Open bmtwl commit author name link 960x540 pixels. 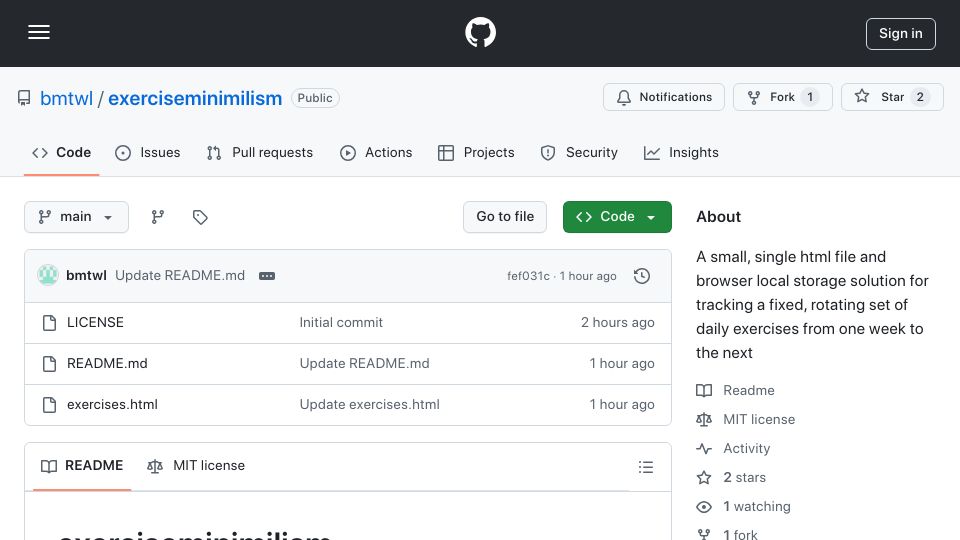86,276
